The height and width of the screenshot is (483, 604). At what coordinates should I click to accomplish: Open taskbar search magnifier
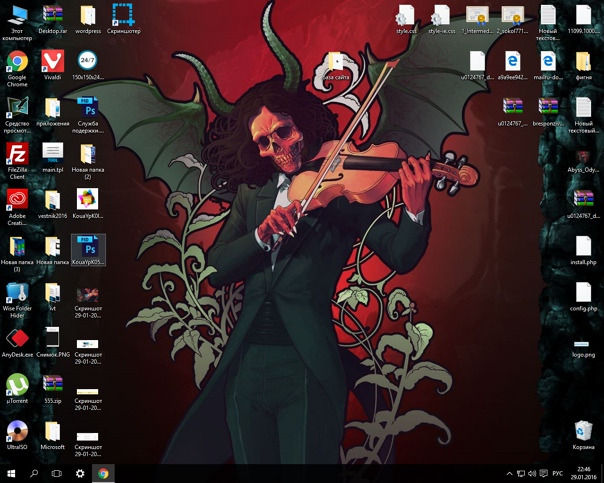tap(34, 473)
